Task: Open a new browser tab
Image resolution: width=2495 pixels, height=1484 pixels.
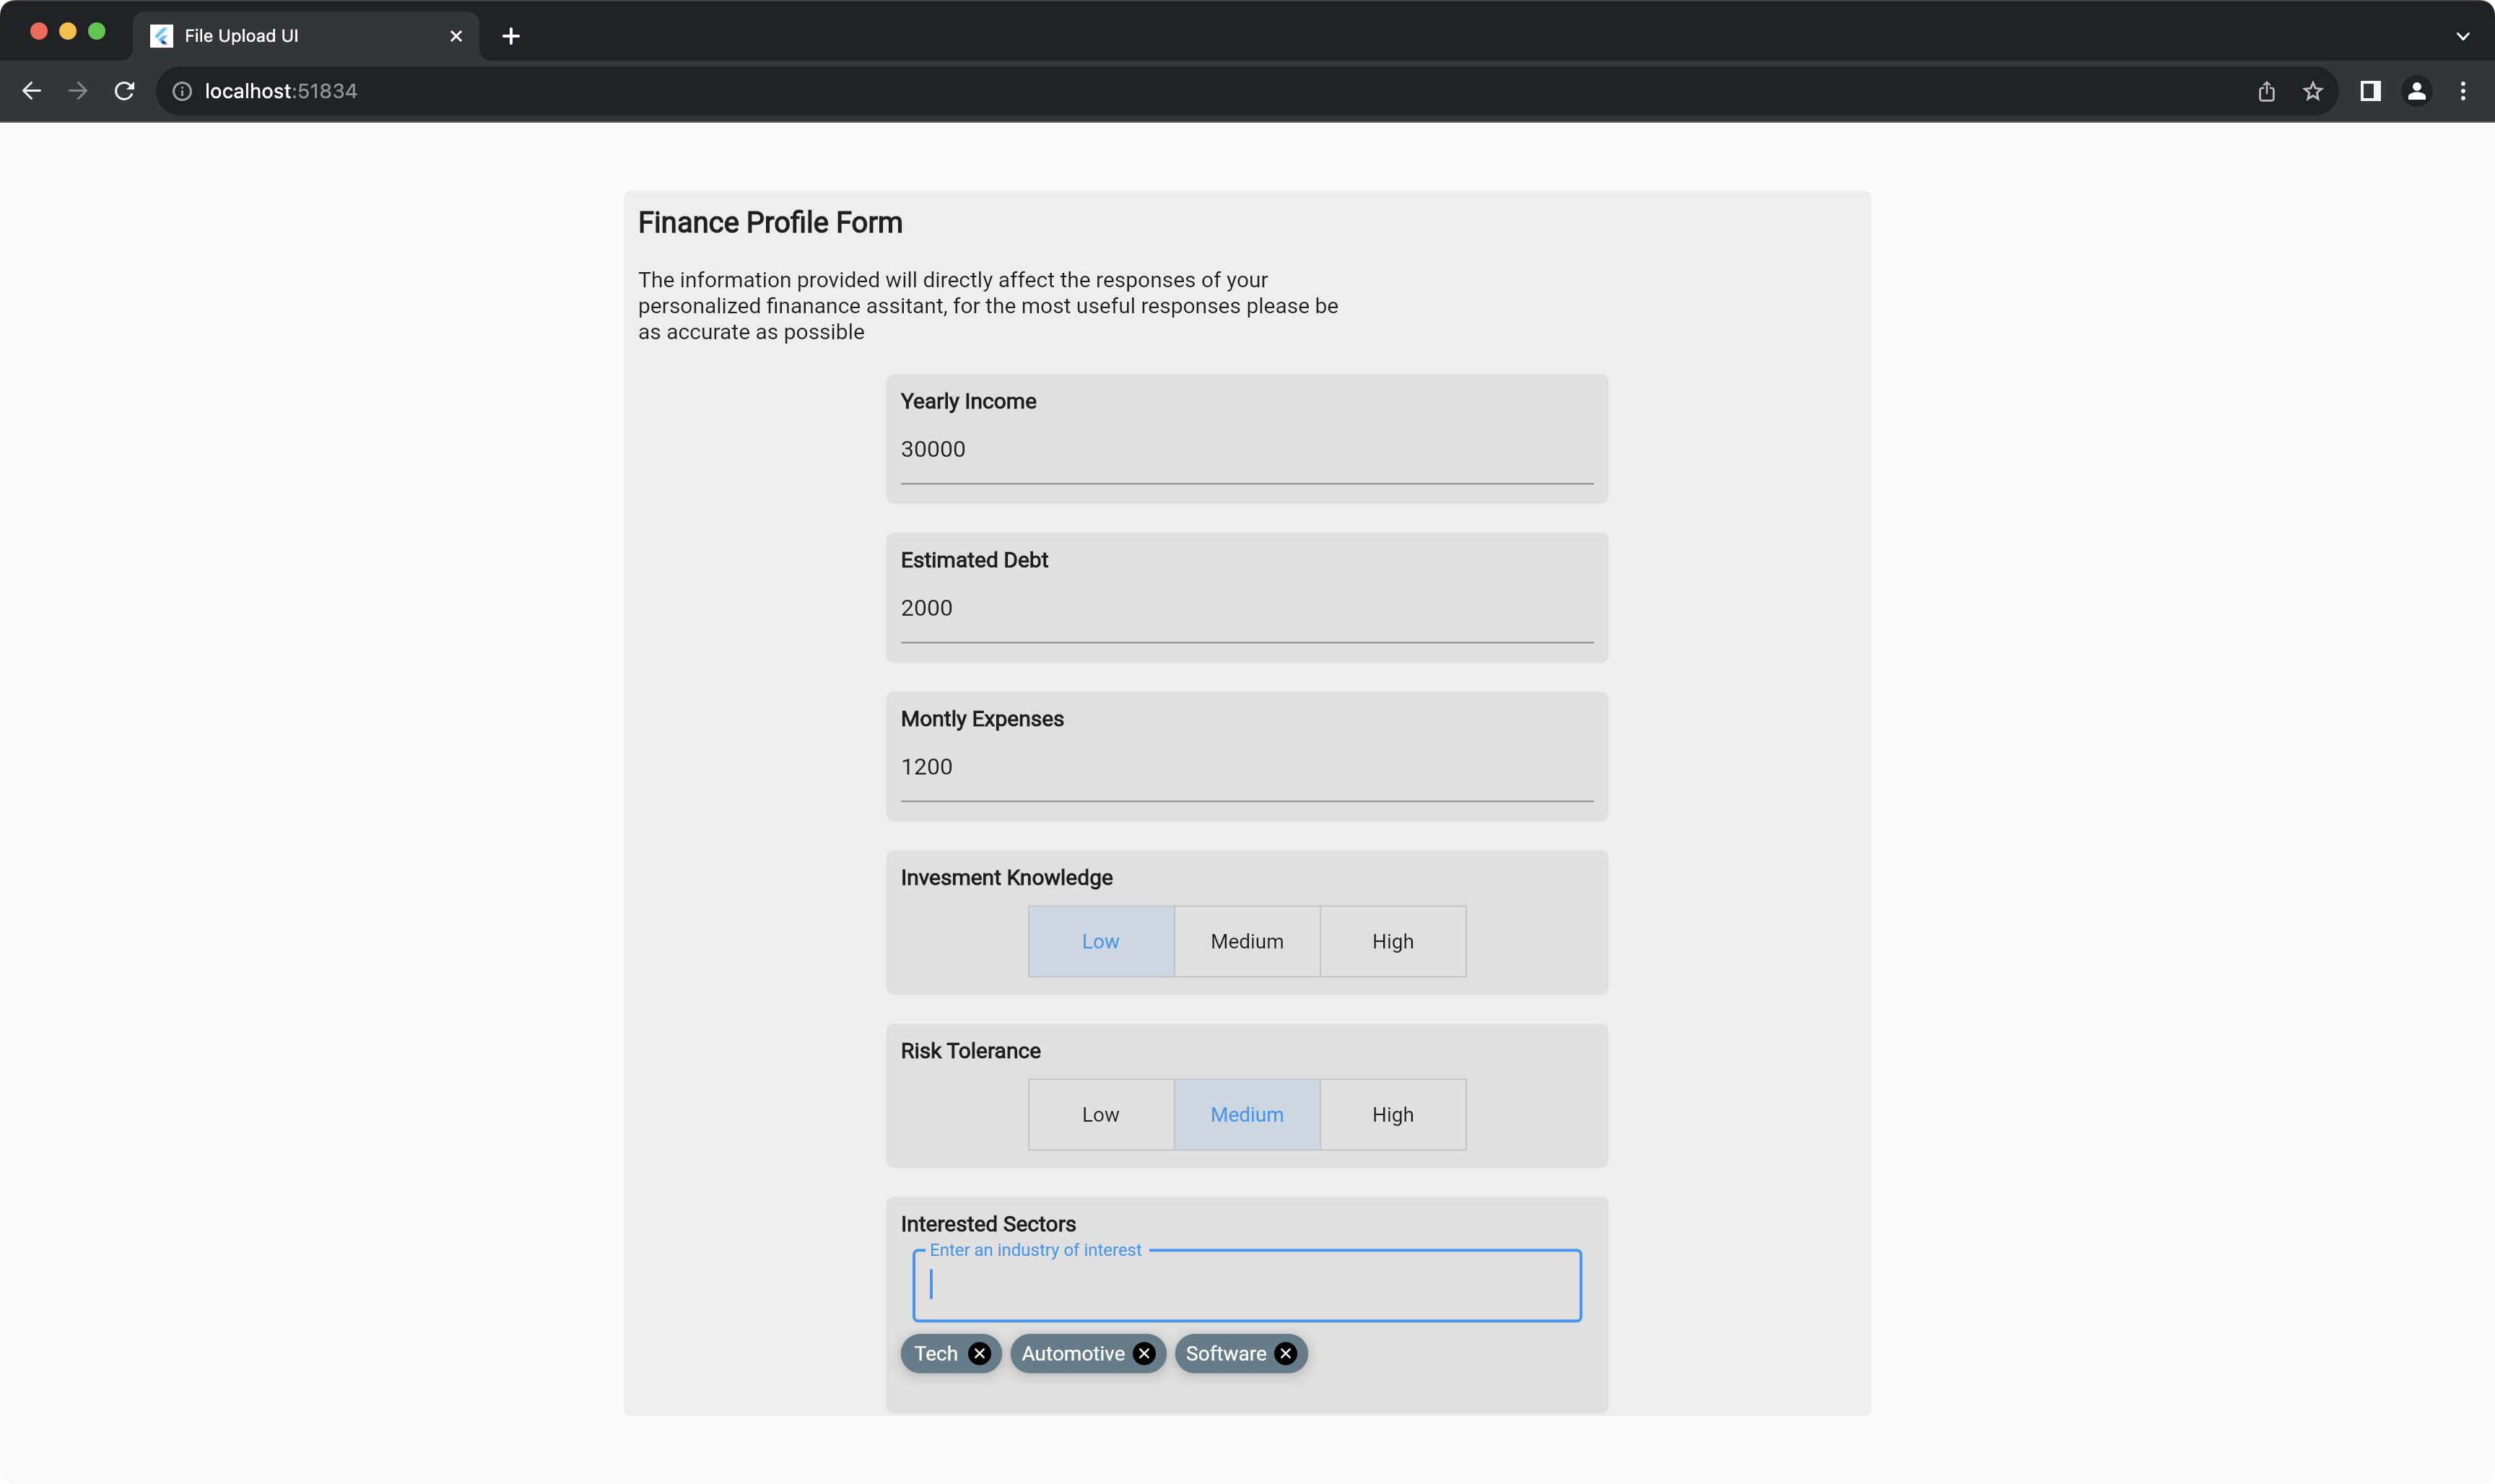Action: pyautogui.click(x=511, y=36)
